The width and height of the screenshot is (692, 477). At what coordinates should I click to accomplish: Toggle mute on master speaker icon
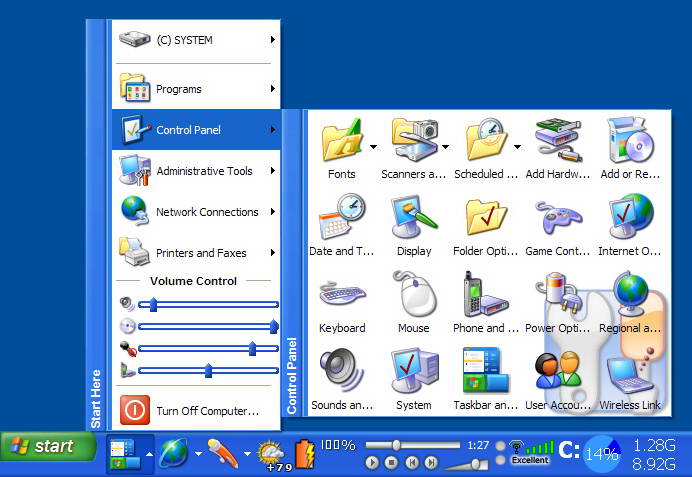[x=127, y=304]
